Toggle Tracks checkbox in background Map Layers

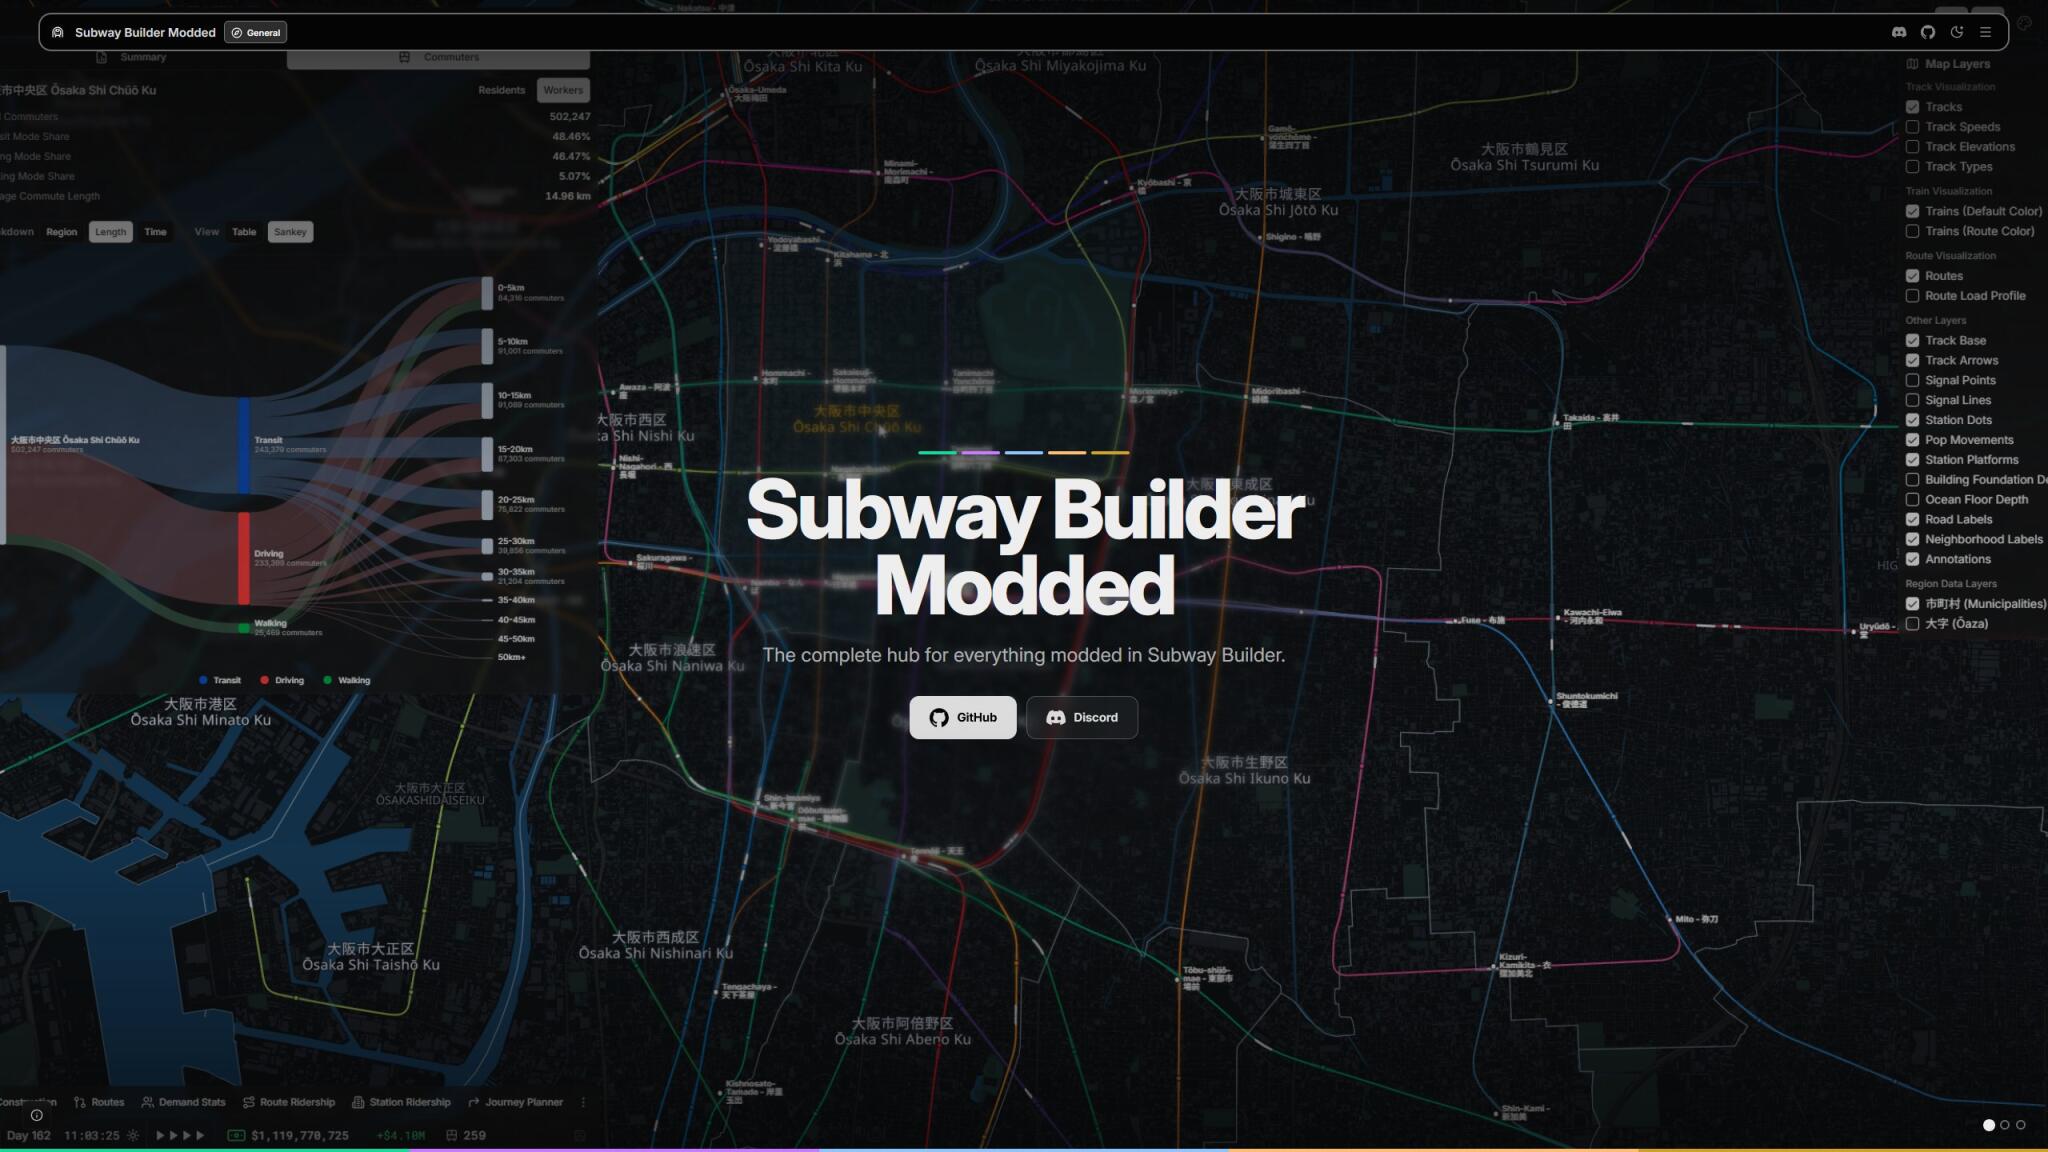(1912, 107)
